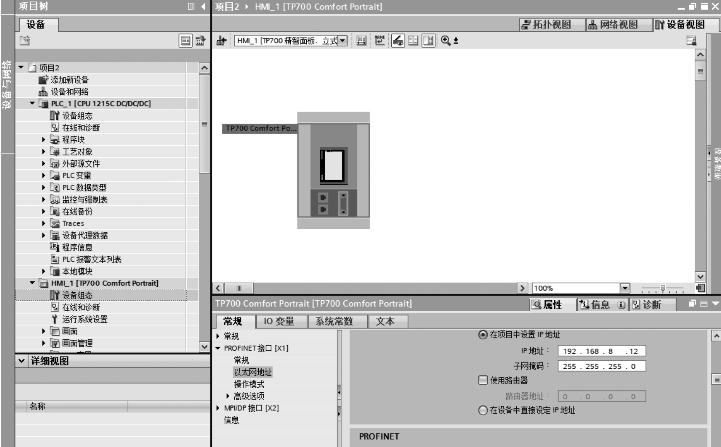This screenshot has width=721, height=447.
Task: Click the zoom slider in editor status bar
Action: coord(663,288)
